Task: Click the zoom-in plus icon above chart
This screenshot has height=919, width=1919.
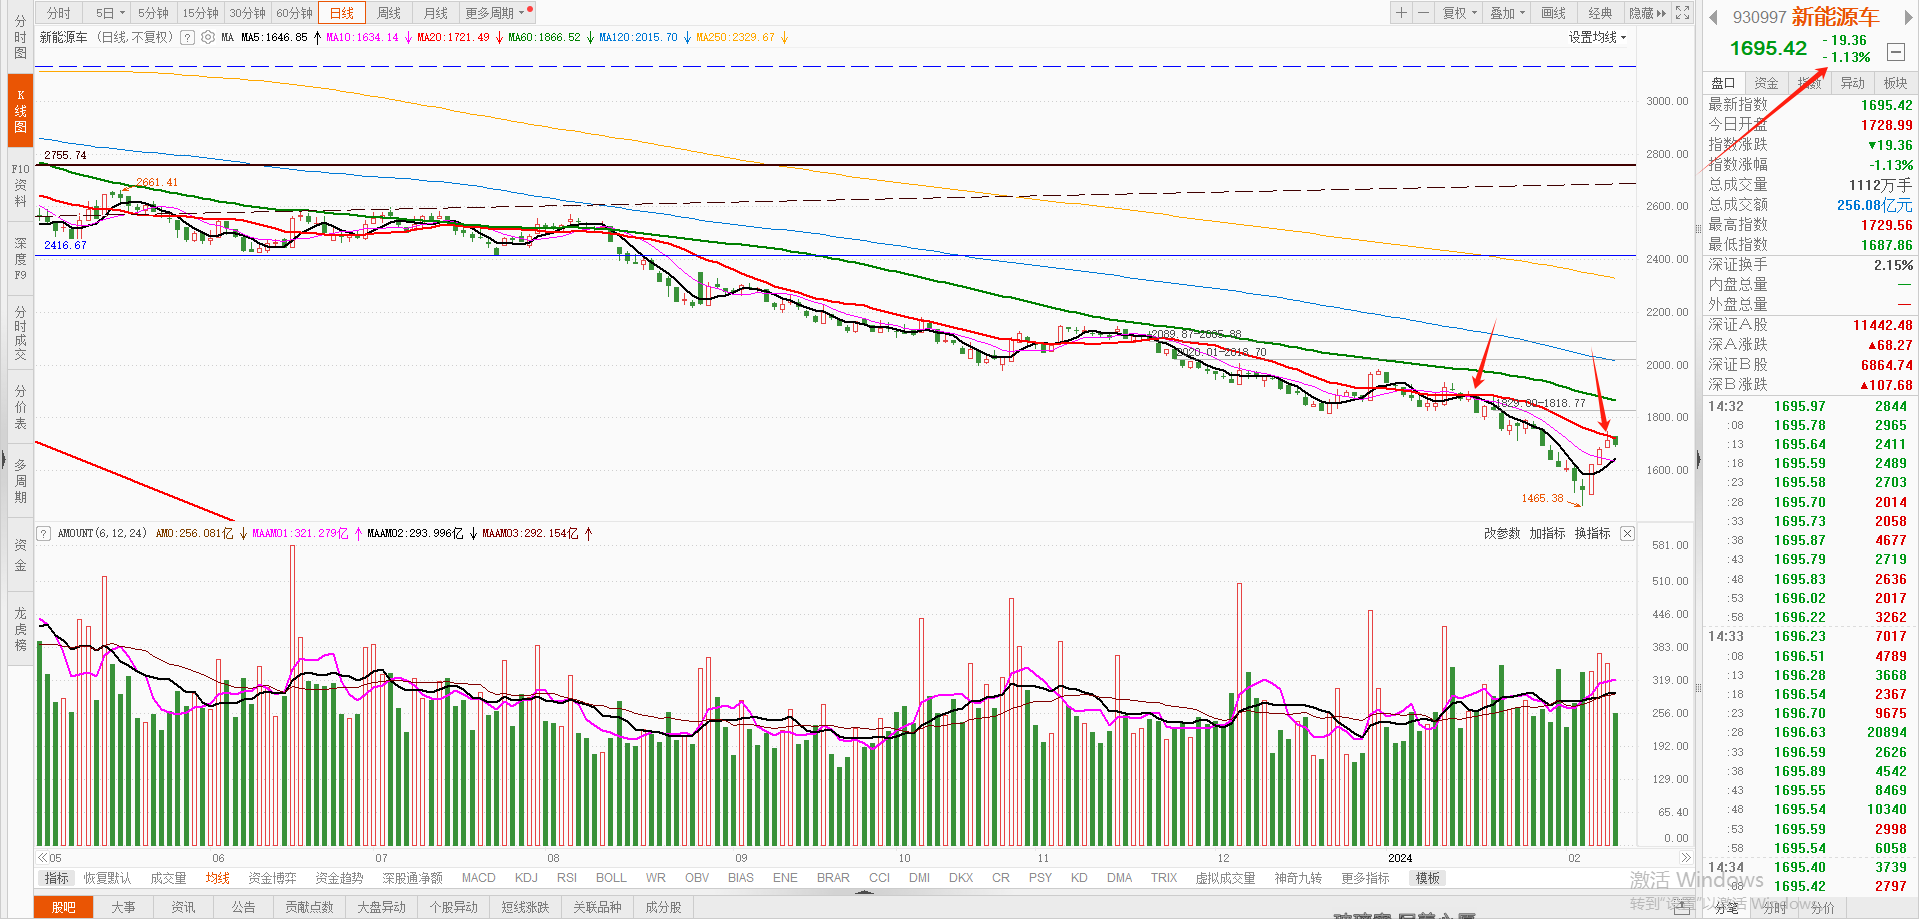Action: tap(1401, 13)
